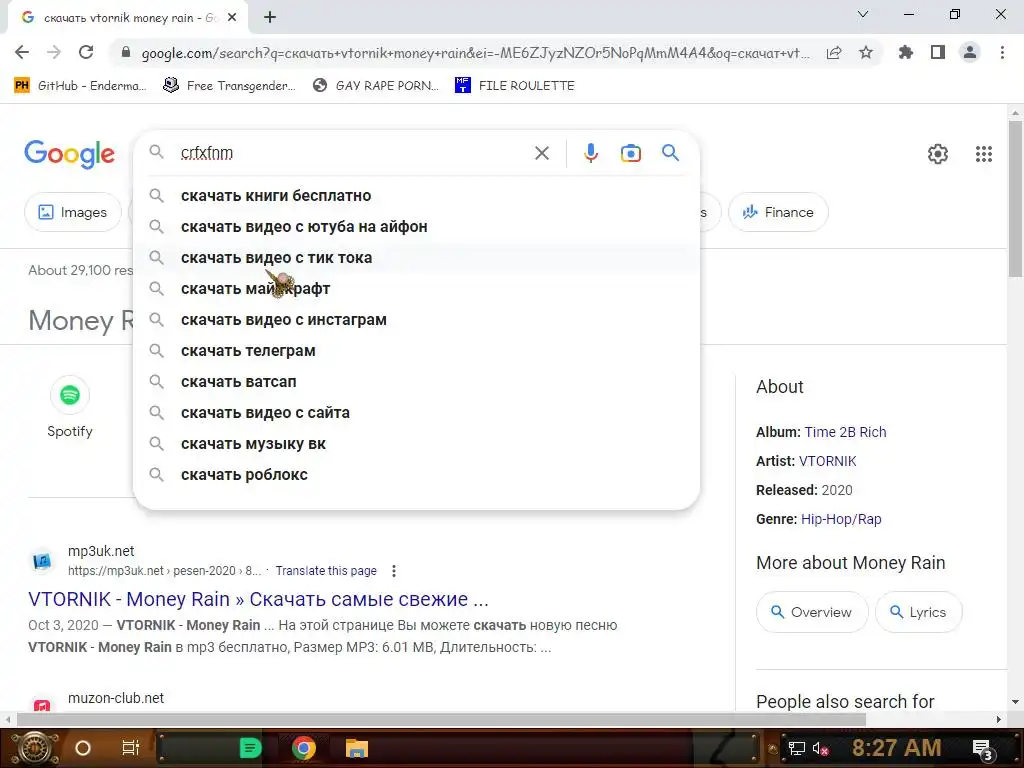Select suggestion скачать майнкрафт
The height and width of the screenshot is (768, 1024).
point(416,289)
